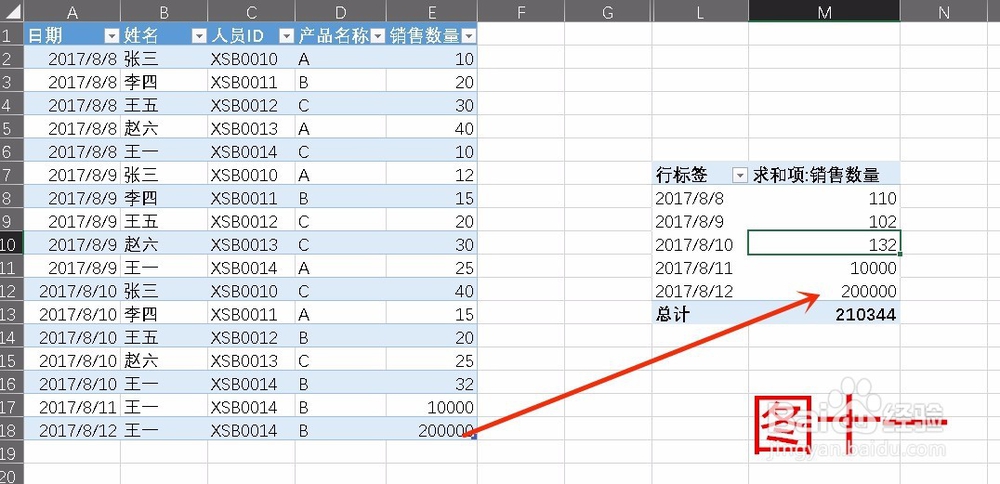Click the 总计 grand total label
This screenshot has width=1000, height=484.
pos(700,314)
